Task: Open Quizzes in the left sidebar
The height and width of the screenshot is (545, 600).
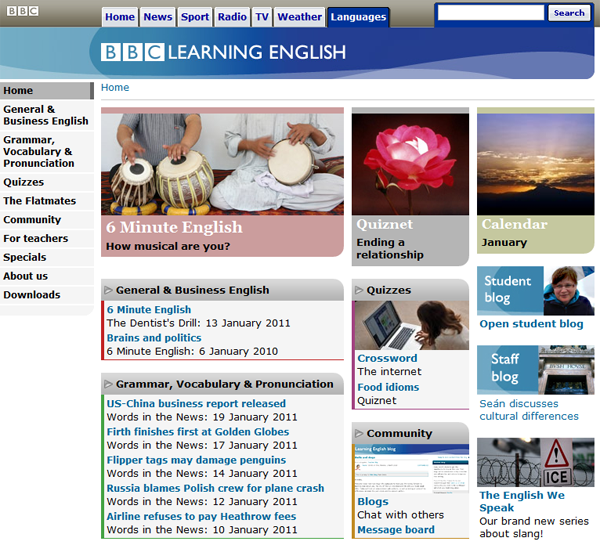Action: click(47, 182)
